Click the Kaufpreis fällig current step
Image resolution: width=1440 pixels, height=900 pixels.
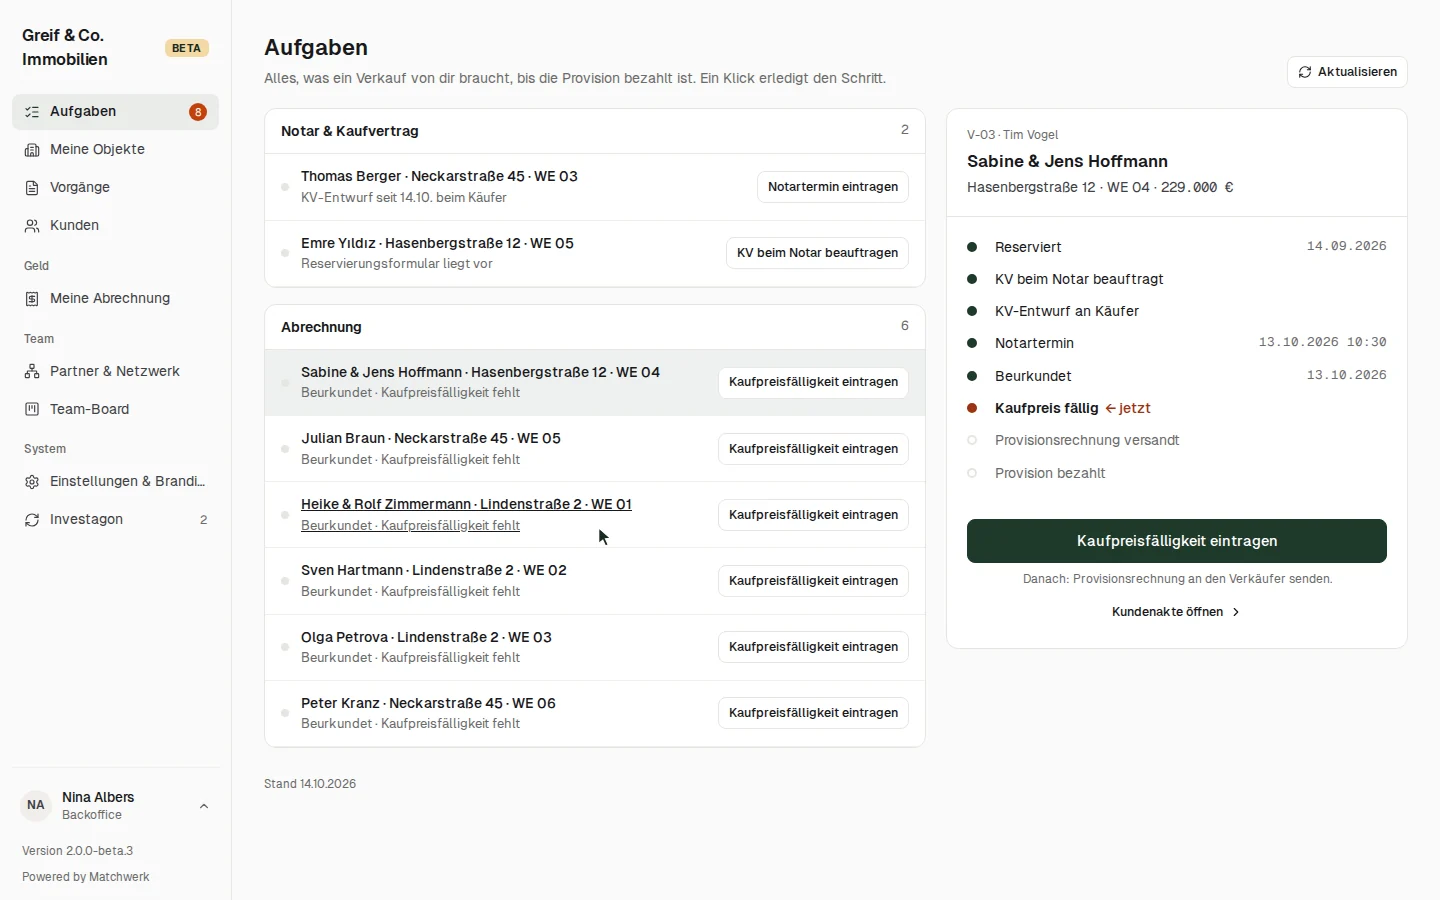(1177, 408)
